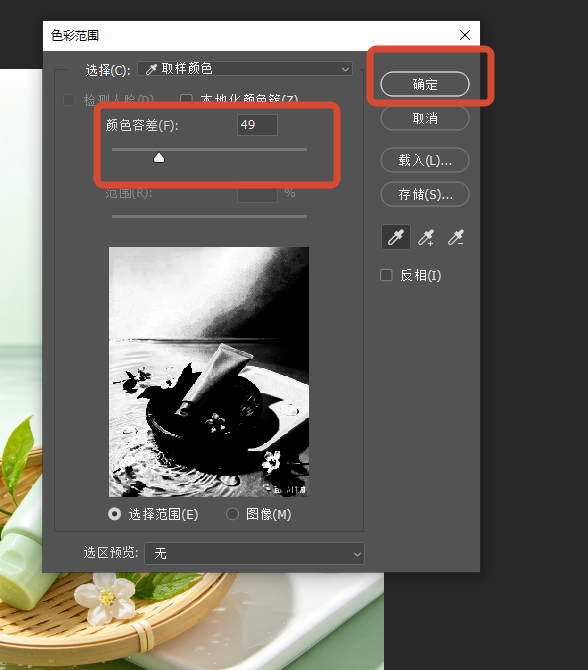The height and width of the screenshot is (670, 588).
Task: Click the 颜色容差 slider handle
Action: pos(159,158)
